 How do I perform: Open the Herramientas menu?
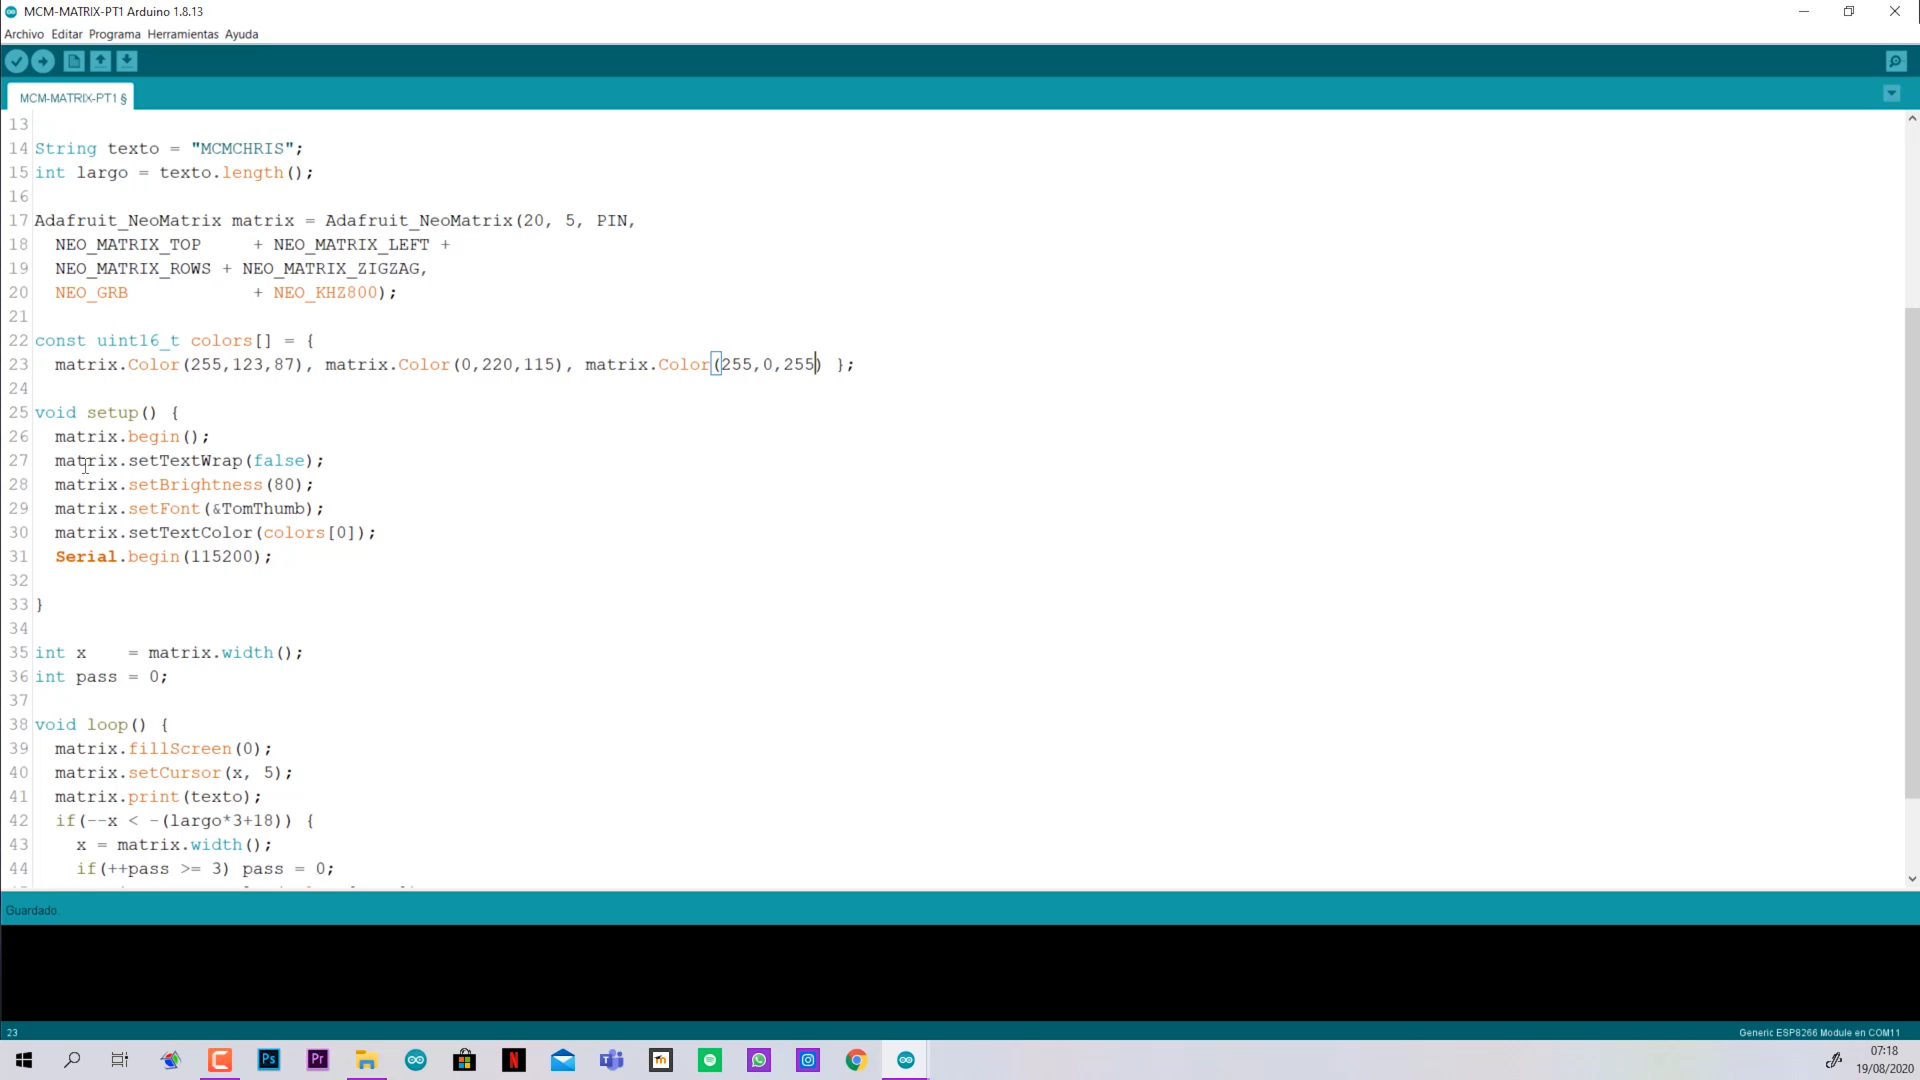click(x=183, y=34)
